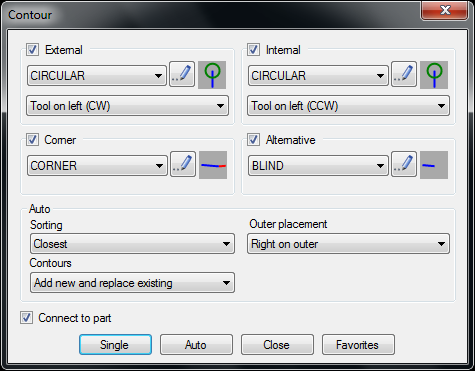Uncheck the External checkbox
Image resolution: width=475 pixels, height=371 pixels.
pyautogui.click(x=32, y=49)
